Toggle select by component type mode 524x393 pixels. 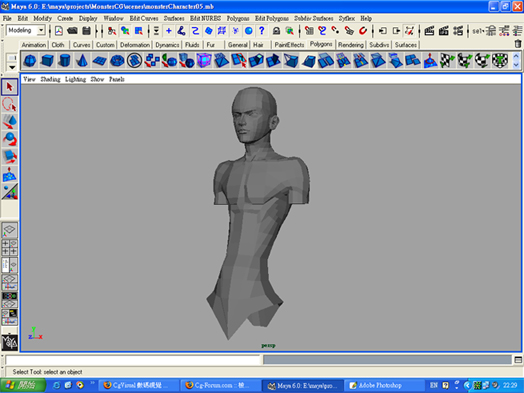click(138, 31)
